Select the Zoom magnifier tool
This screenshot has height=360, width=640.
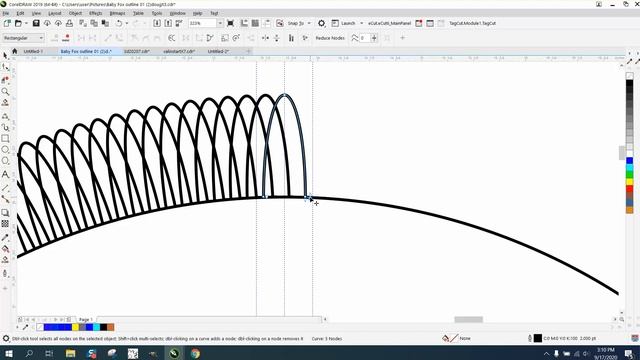click(x=5, y=91)
